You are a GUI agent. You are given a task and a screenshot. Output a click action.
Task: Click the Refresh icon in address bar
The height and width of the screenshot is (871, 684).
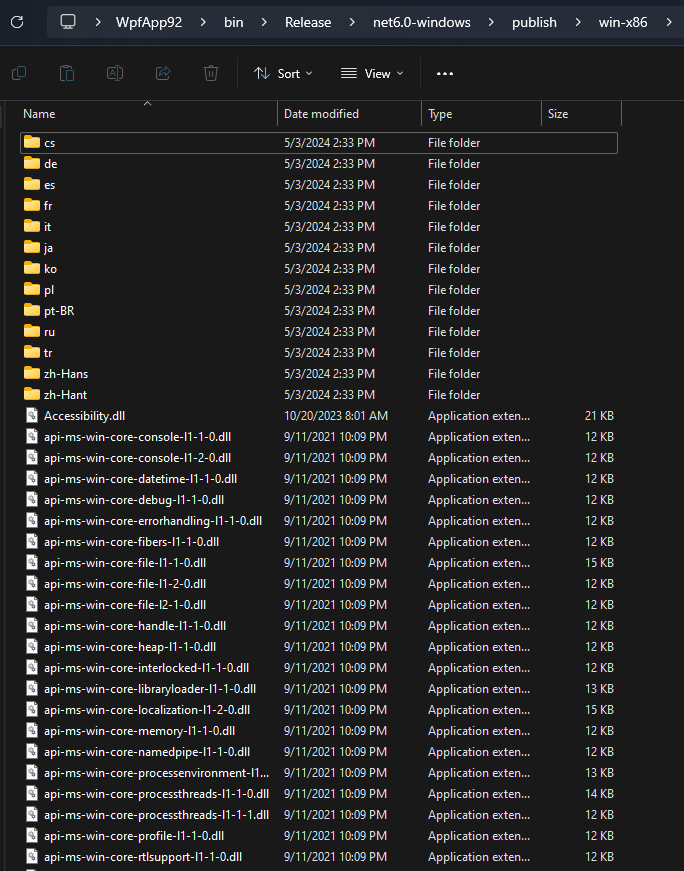[17, 22]
